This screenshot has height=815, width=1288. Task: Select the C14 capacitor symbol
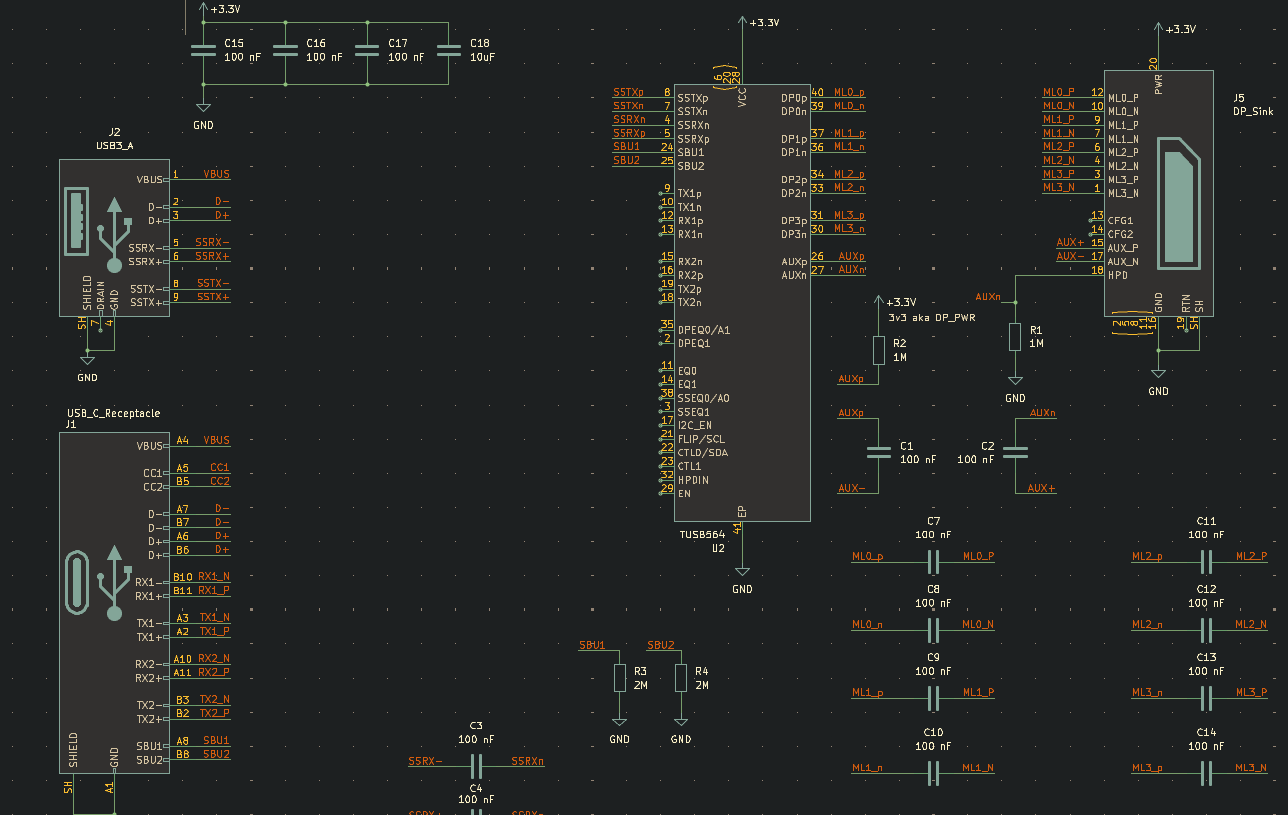(x=1206, y=773)
